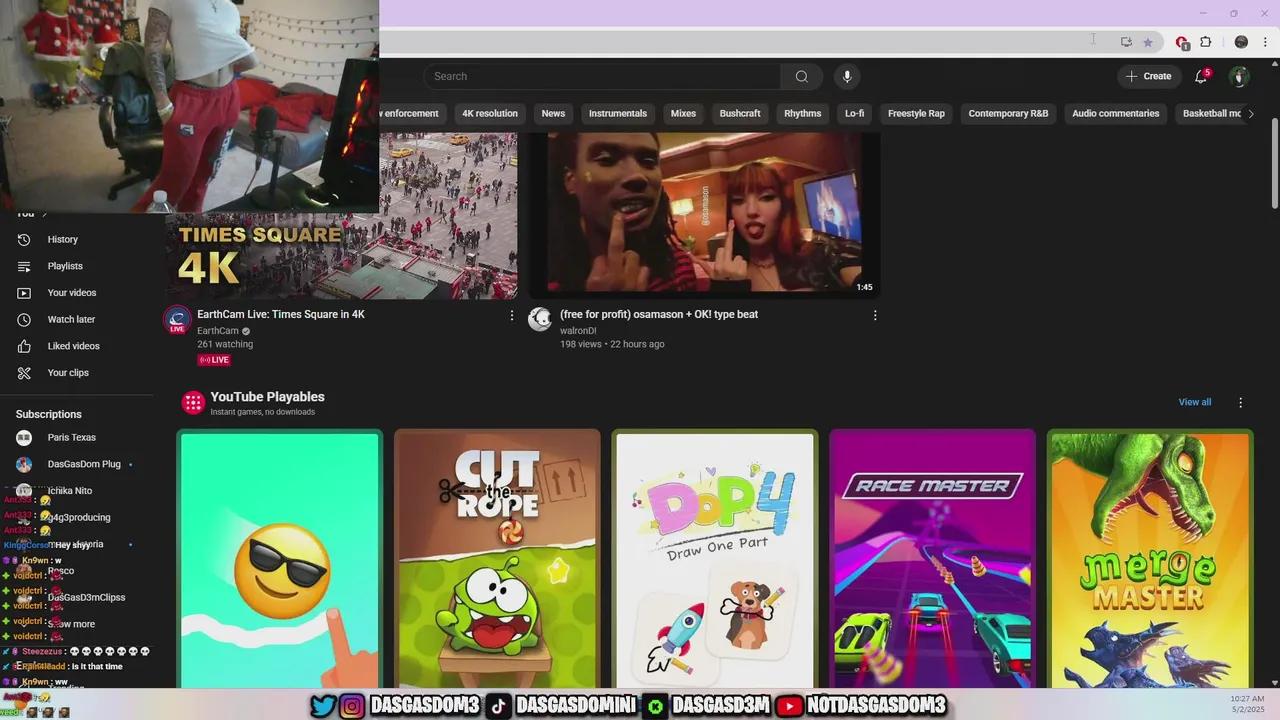This screenshot has width=1280, height=720.
Task: Play the osamason type beat video thumbnail
Action: [704, 216]
